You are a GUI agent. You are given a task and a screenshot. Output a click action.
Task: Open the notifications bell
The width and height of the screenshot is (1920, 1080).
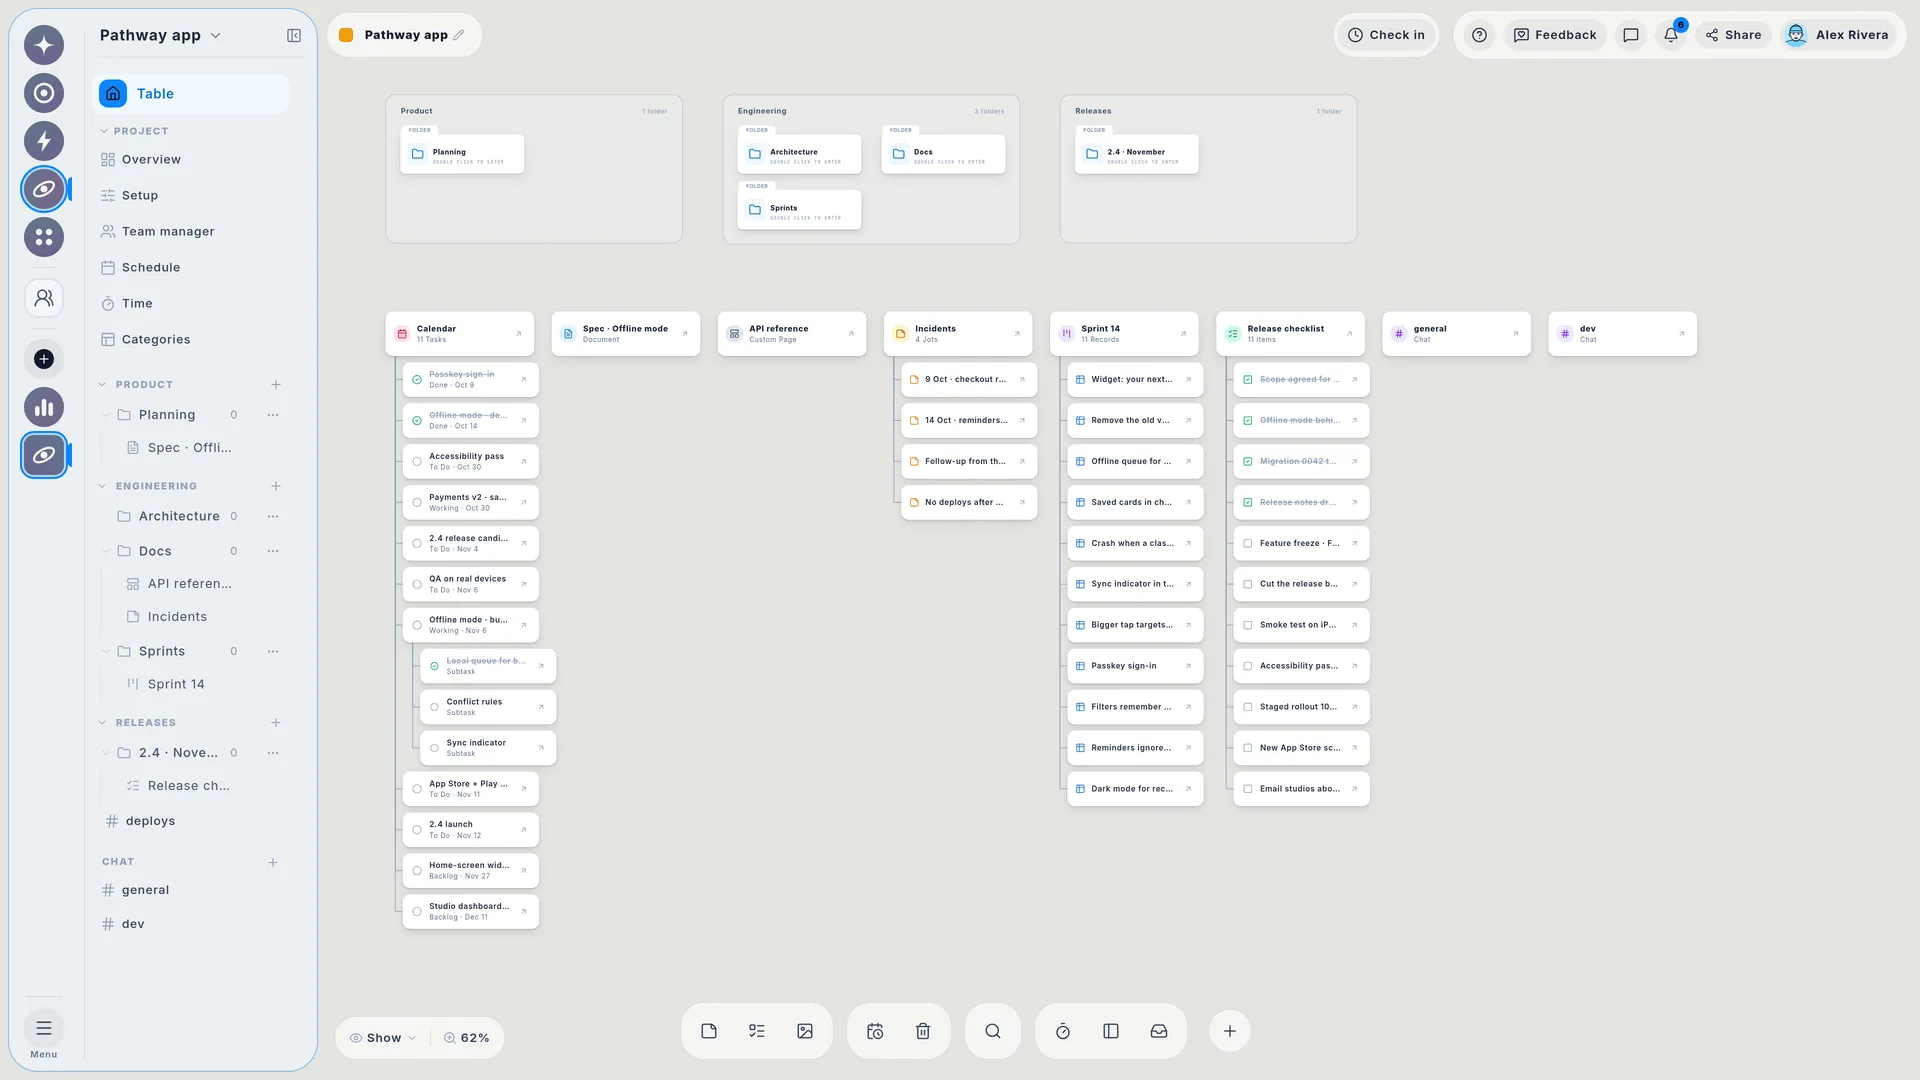(x=1671, y=35)
